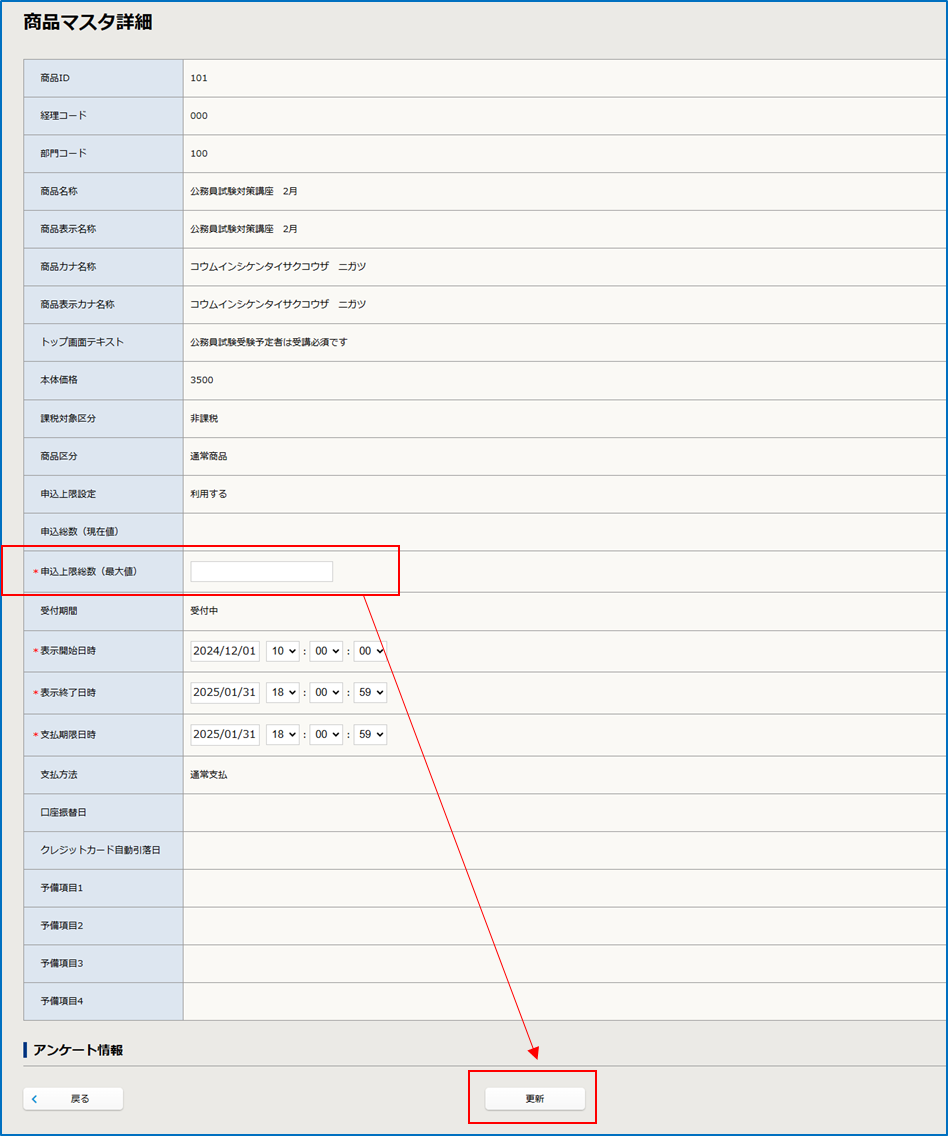Viewport: 948px width, 1136px height.
Task: Click the アンケート情報 section heading
Action: pyautogui.click(x=78, y=1050)
